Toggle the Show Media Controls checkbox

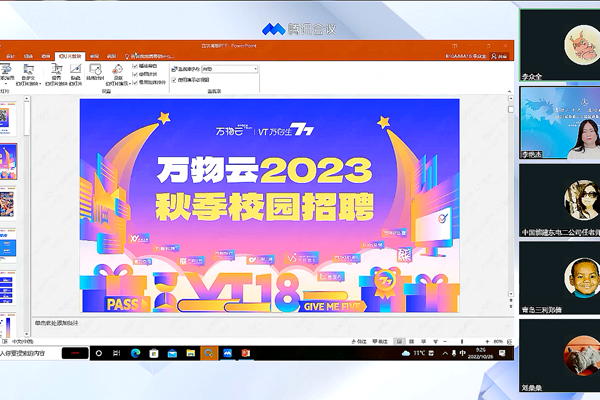(x=136, y=80)
